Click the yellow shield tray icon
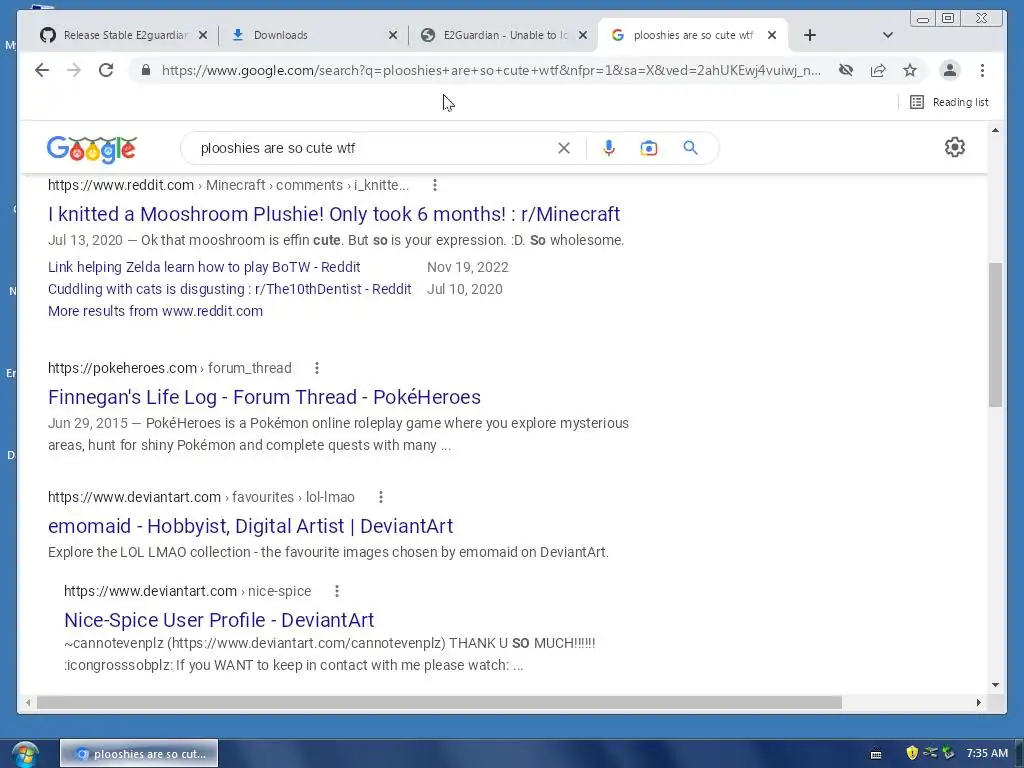The height and width of the screenshot is (768, 1024). coord(912,753)
